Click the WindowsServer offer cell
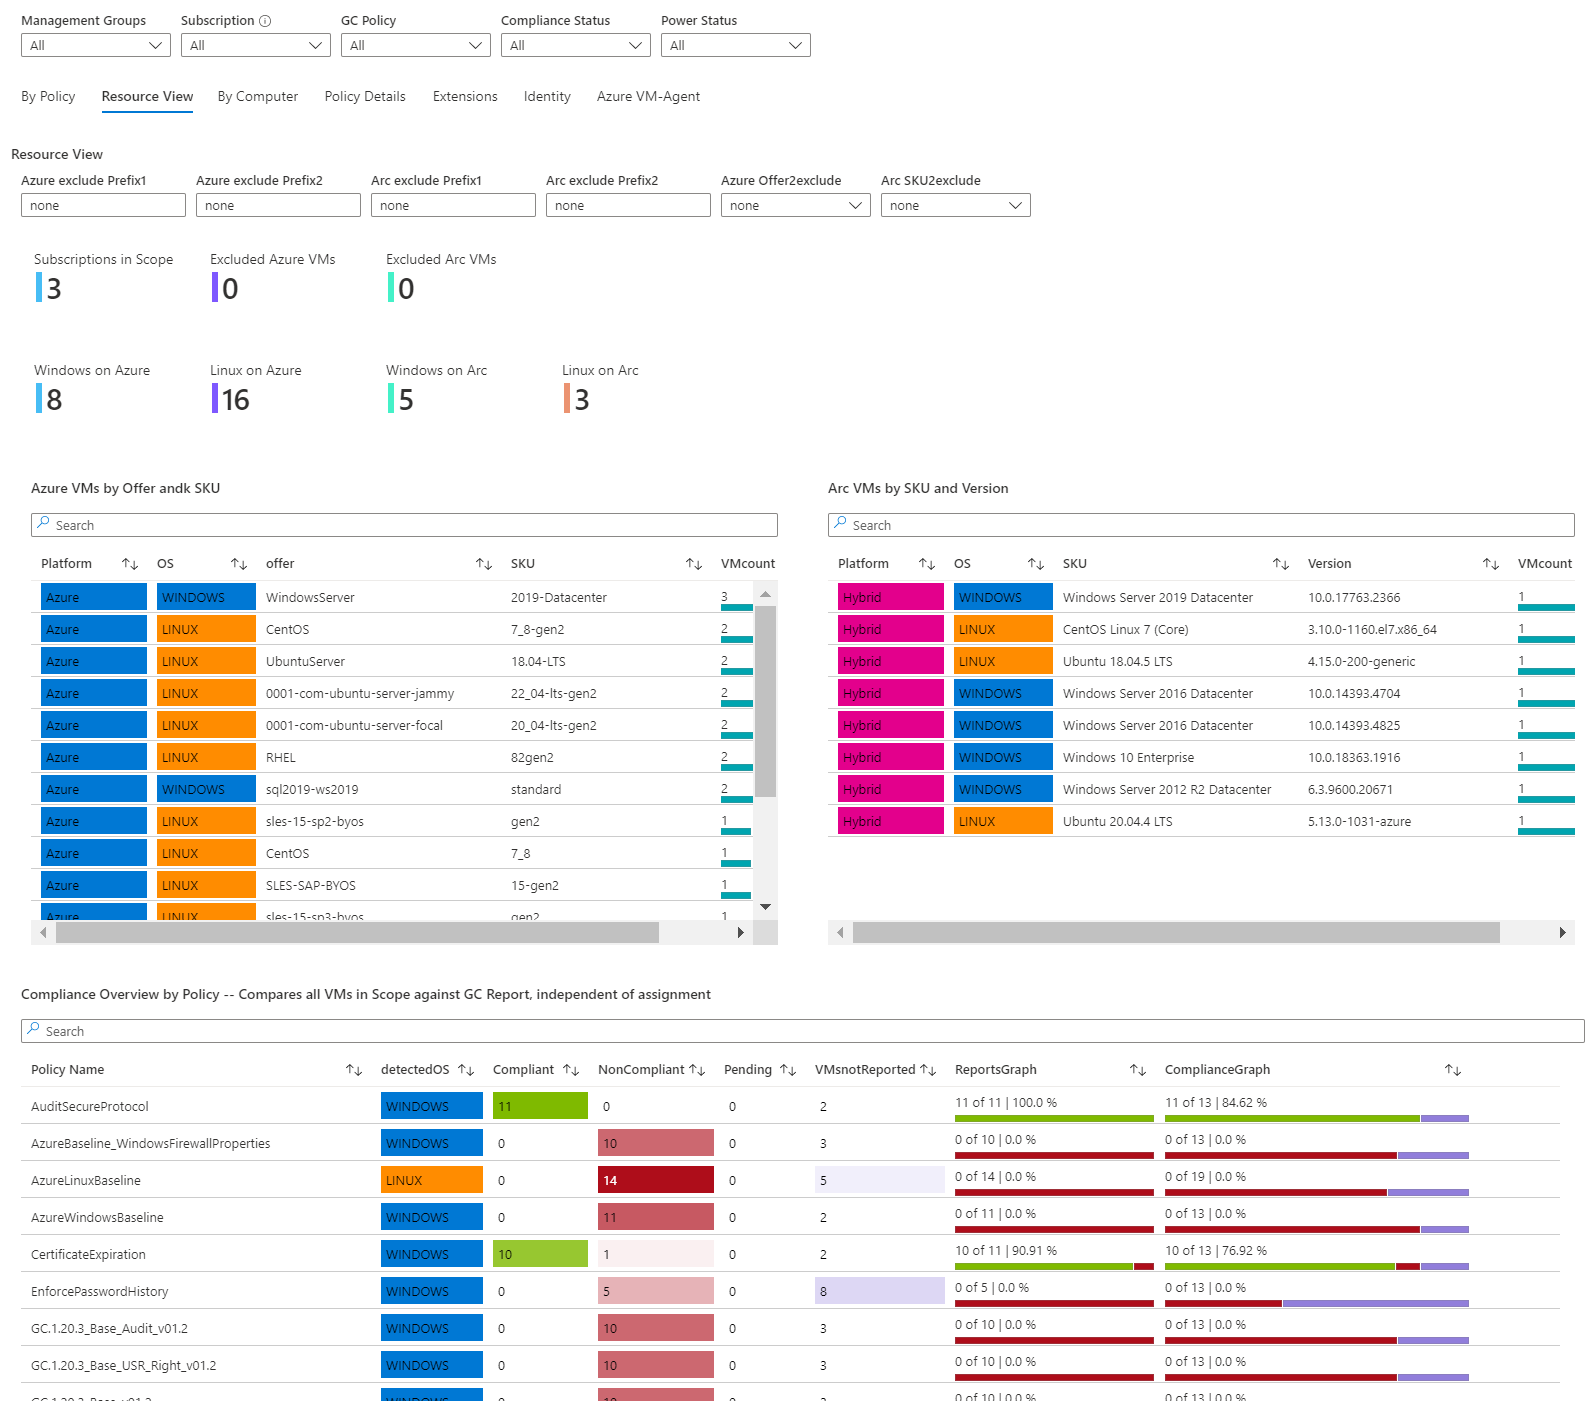The image size is (1596, 1401). click(310, 598)
